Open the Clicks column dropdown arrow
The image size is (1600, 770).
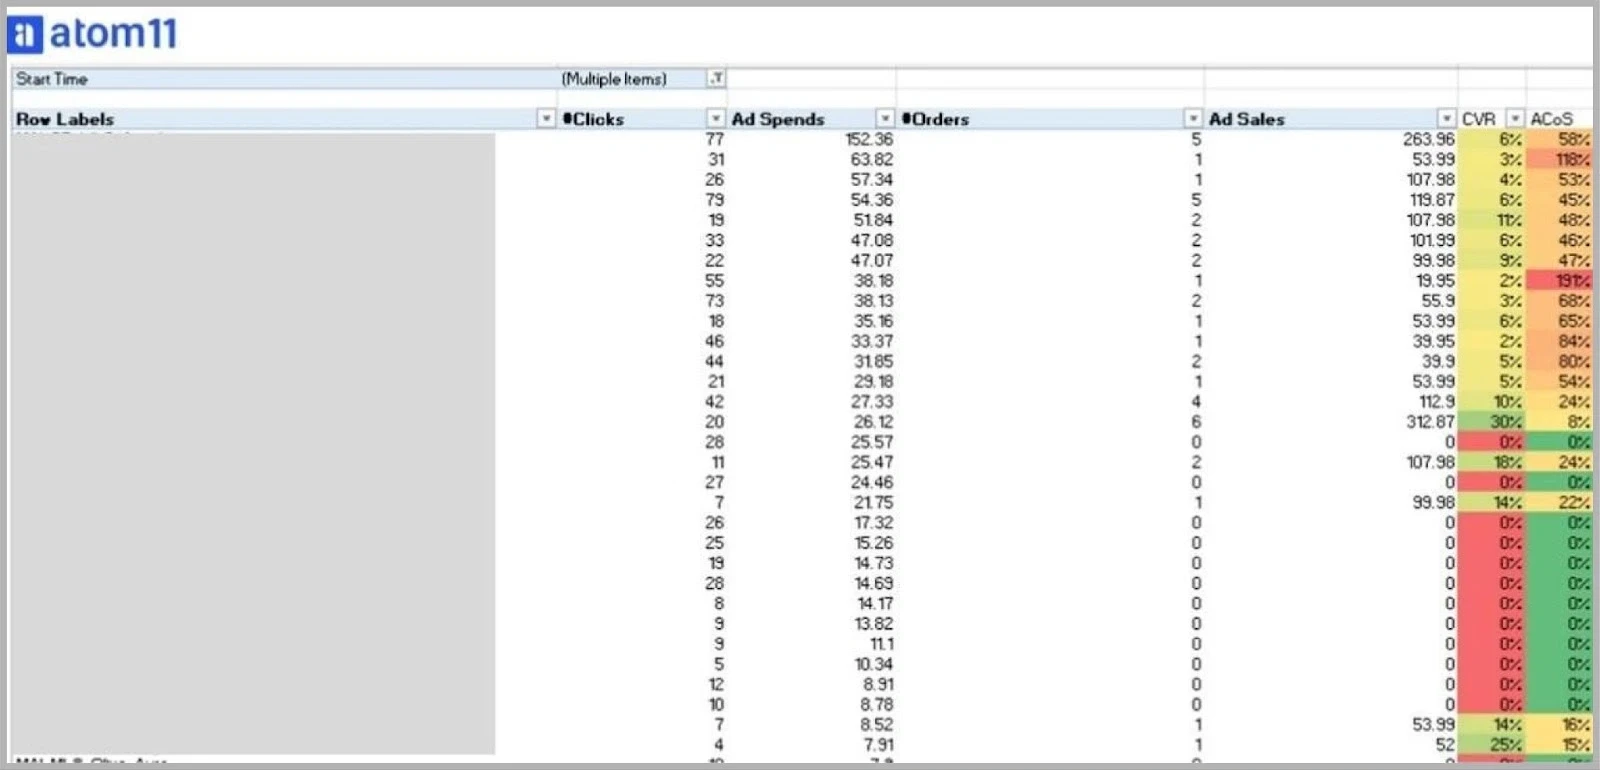[x=715, y=118]
